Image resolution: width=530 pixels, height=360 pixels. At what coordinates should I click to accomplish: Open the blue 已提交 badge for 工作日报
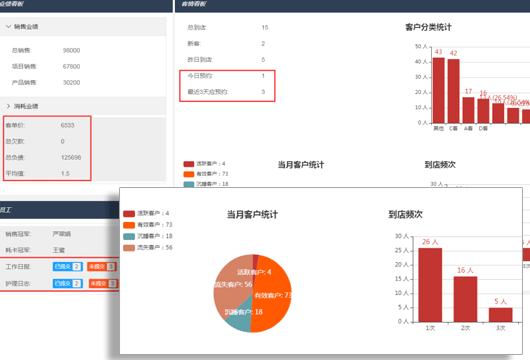[68, 266]
